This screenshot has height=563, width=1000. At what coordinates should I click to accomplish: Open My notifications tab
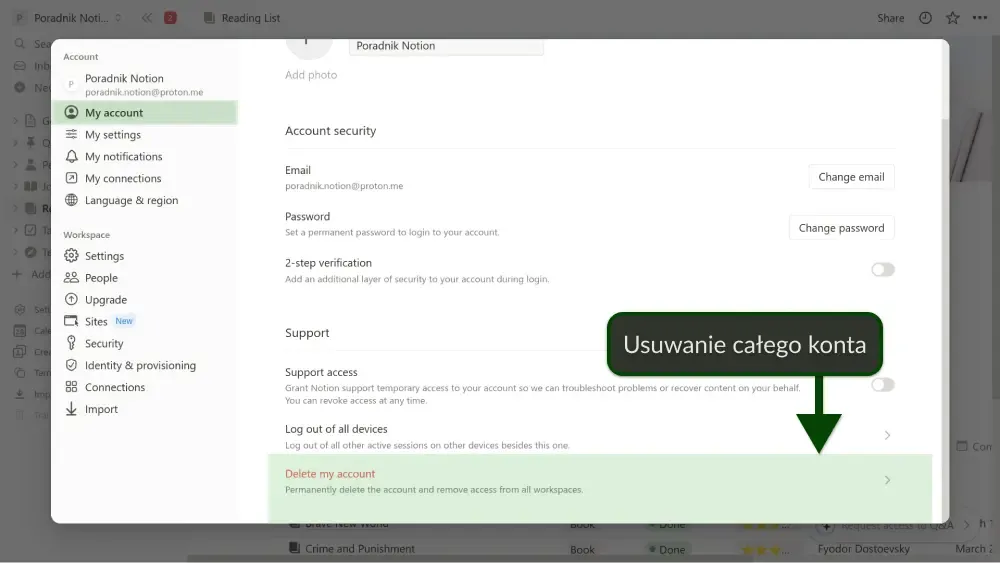[145, 156]
